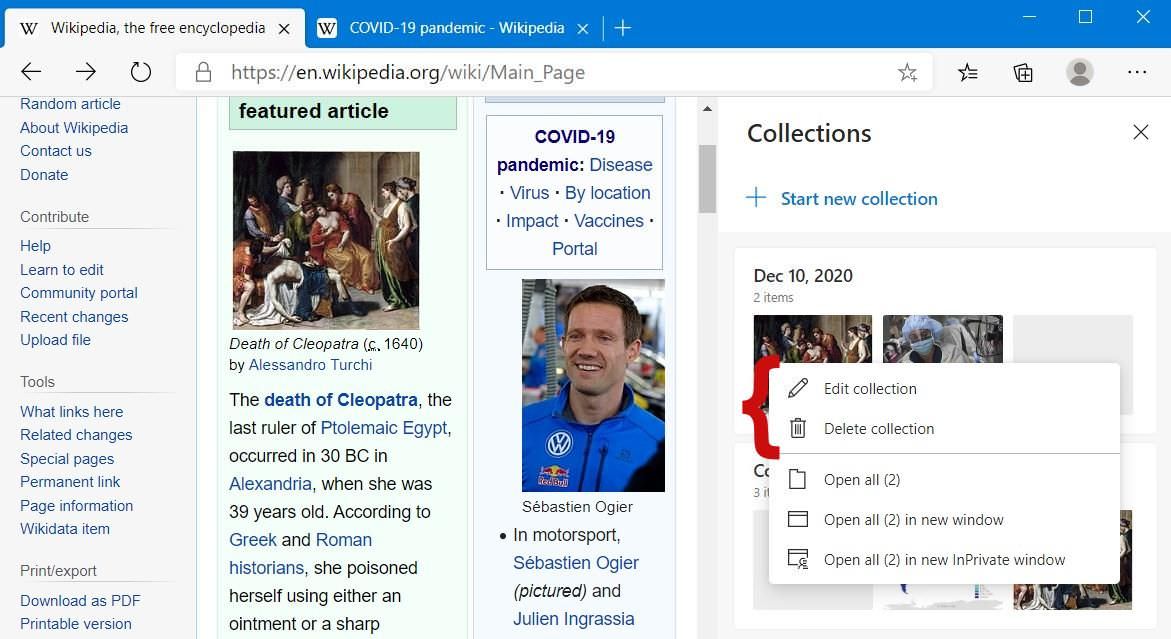Open the By location link
The image size is (1171, 639).
tap(607, 193)
